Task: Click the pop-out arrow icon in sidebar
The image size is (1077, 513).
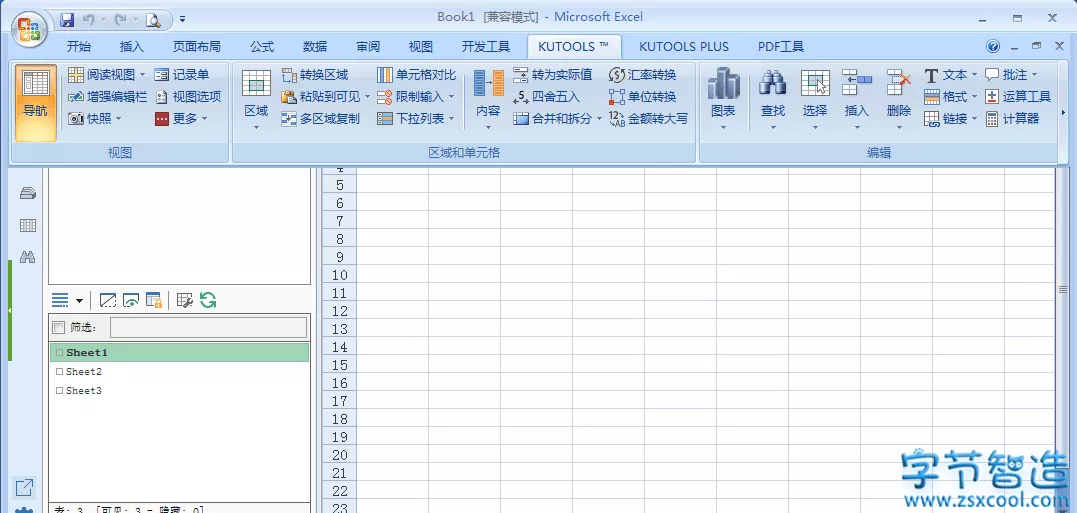Action: coord(24,488)
